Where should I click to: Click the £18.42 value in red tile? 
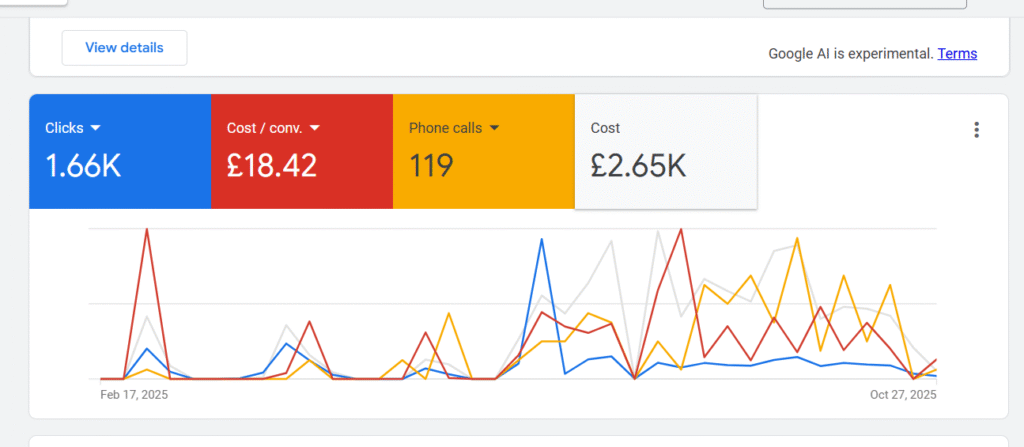tap(272, 166)
